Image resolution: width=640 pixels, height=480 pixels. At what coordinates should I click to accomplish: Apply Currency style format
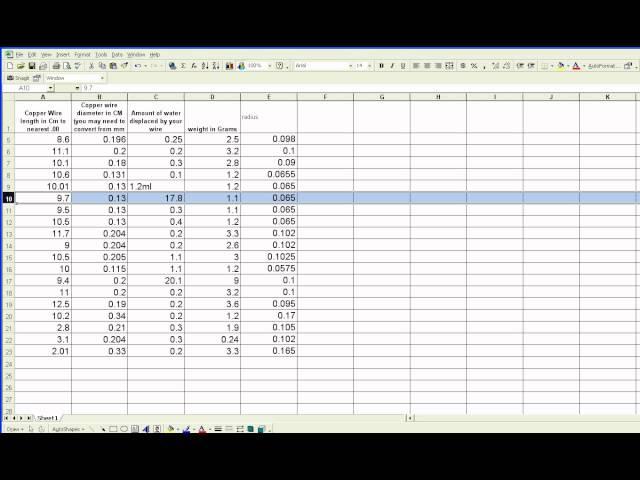pos(463,66)
